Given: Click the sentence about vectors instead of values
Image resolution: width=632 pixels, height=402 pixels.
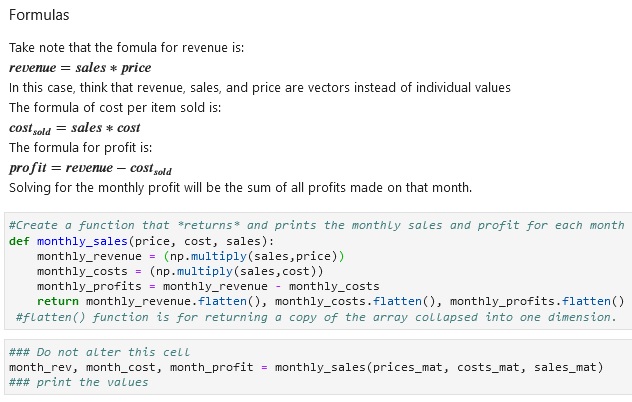Looking at the screenshot, I should point(260,87).
